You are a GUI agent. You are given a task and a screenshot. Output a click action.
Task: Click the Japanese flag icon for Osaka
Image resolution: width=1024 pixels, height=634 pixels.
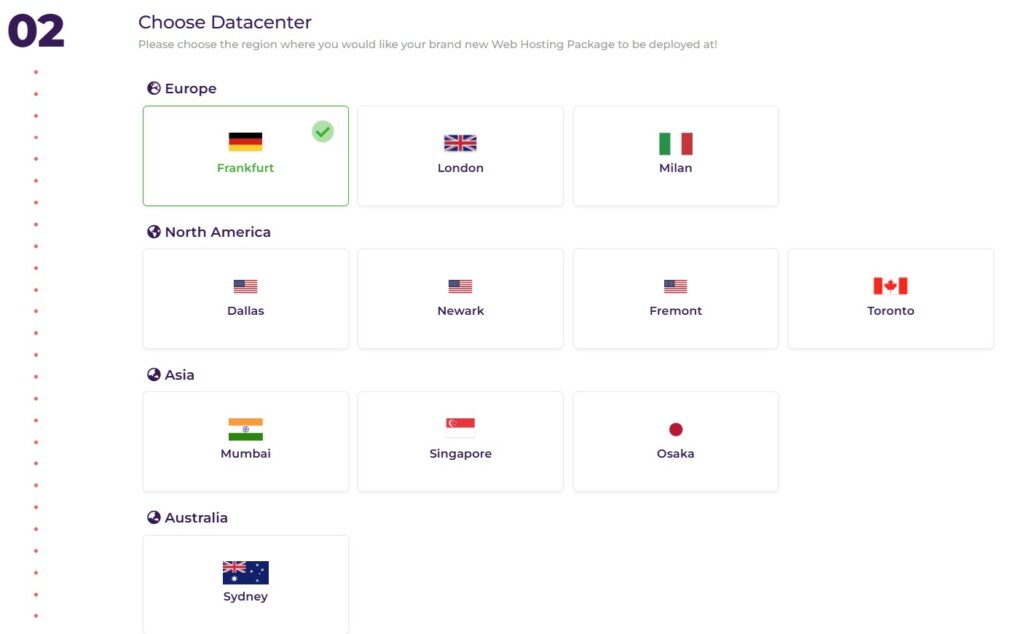pyautogui.click(x=675, y=429)
